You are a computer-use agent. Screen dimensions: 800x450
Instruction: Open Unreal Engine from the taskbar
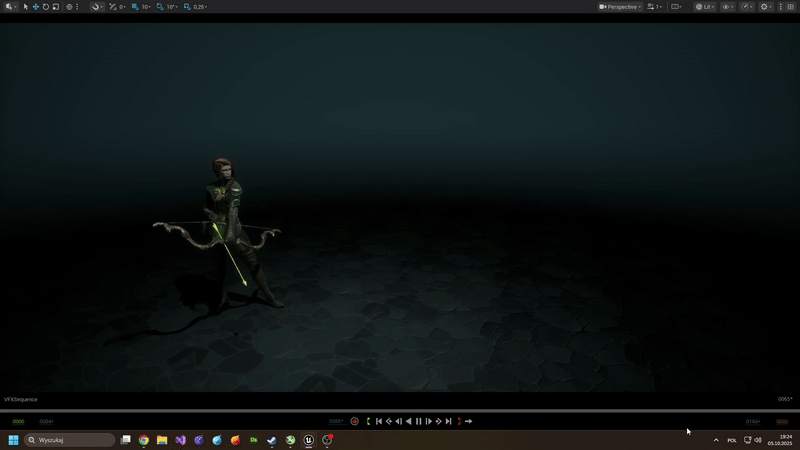(309, 440)
